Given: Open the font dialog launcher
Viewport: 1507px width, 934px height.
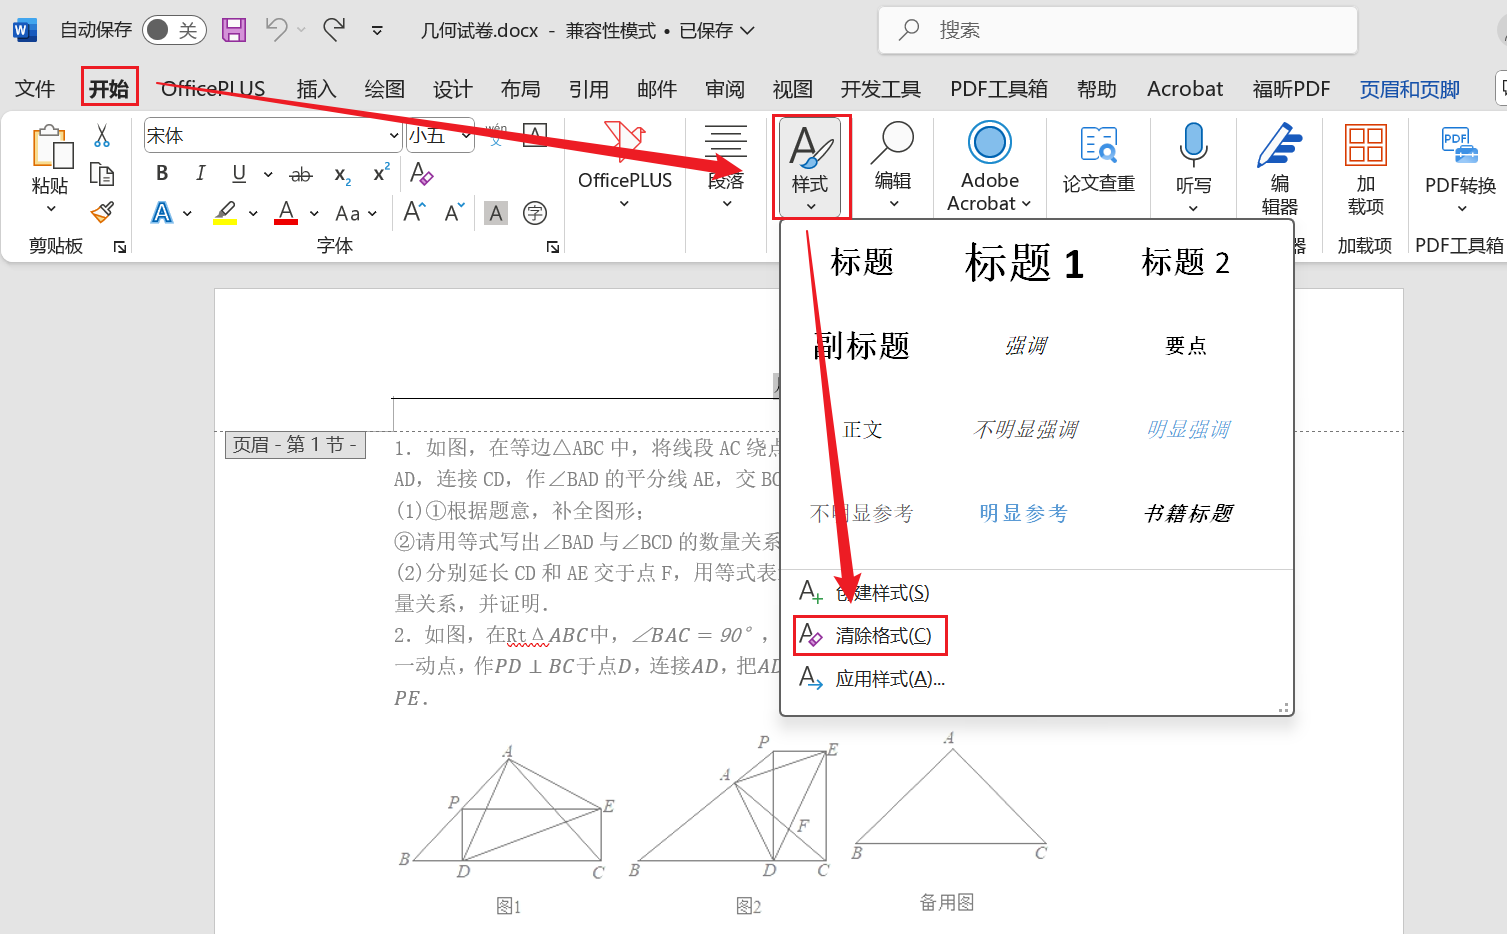Looking at the screenshot, I should point(553,247).
